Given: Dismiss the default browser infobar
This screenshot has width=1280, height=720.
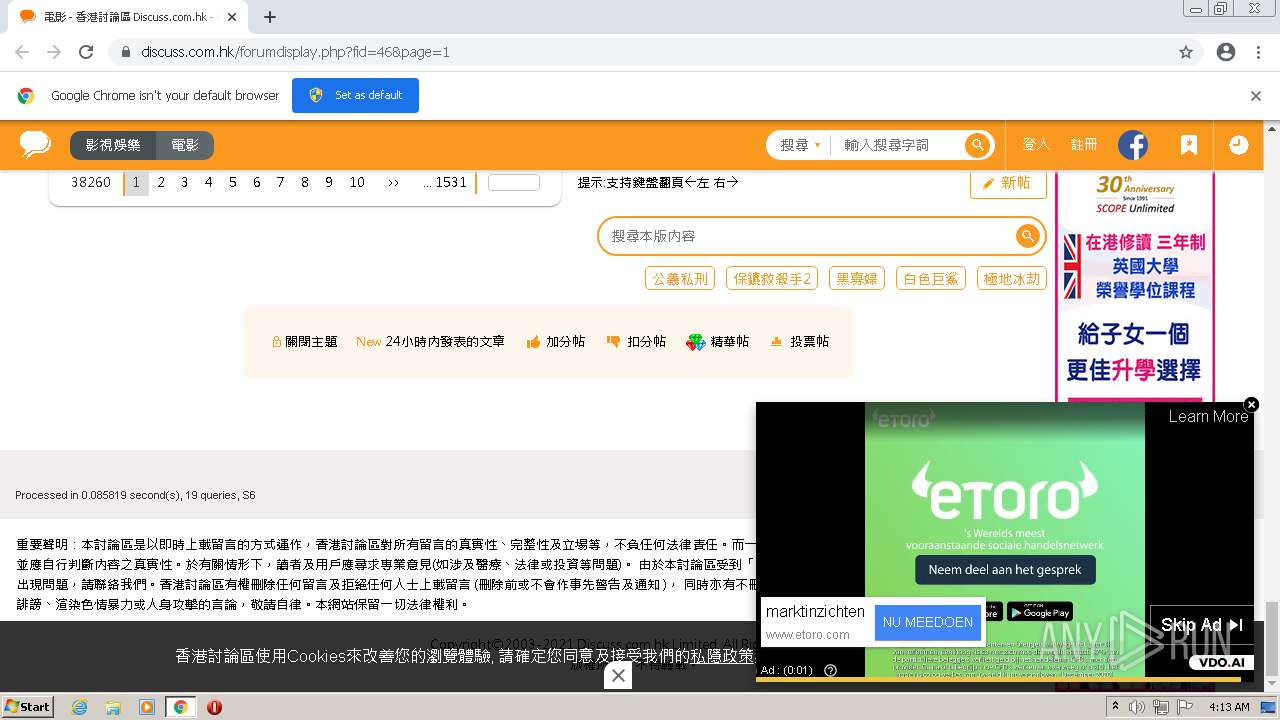Looking at the screenshot, I should coord(1256,96).
